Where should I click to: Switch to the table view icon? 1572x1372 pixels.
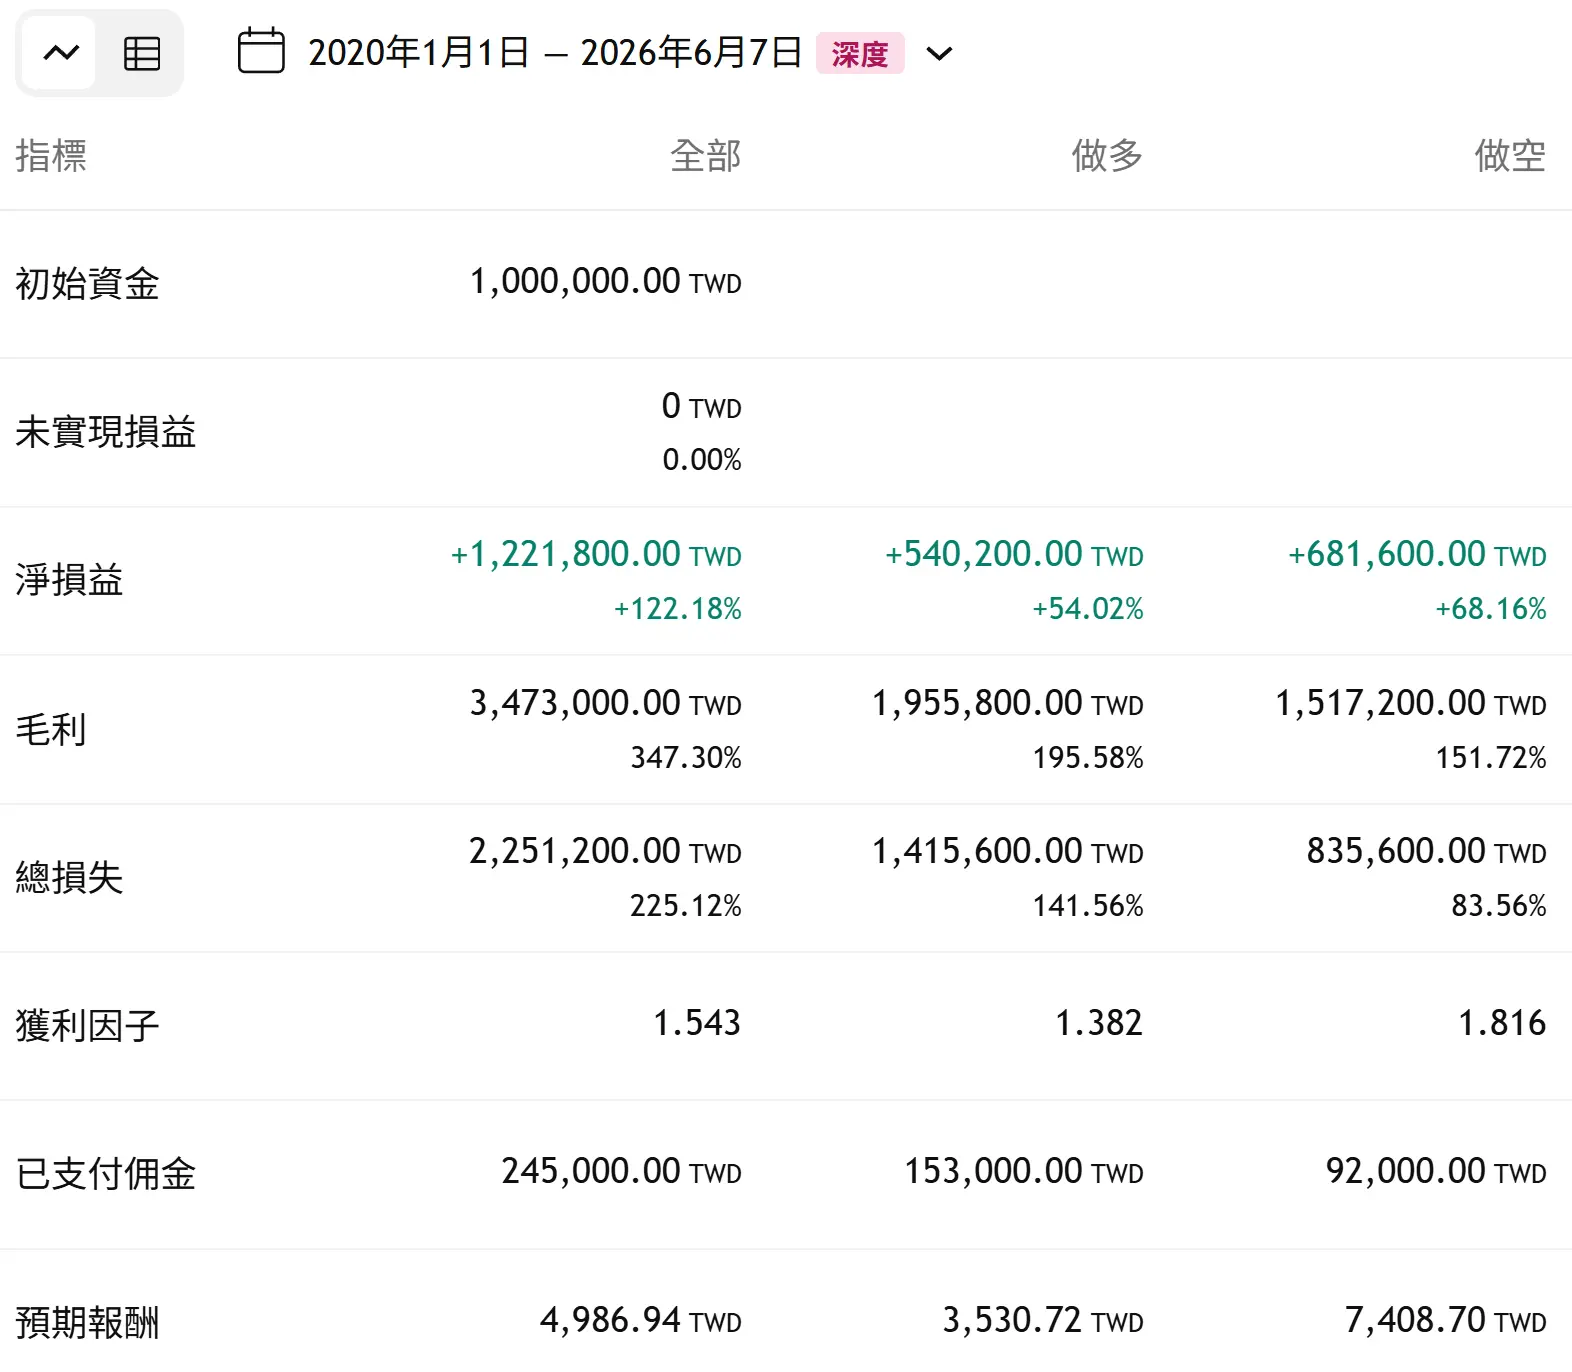(141, 53)
